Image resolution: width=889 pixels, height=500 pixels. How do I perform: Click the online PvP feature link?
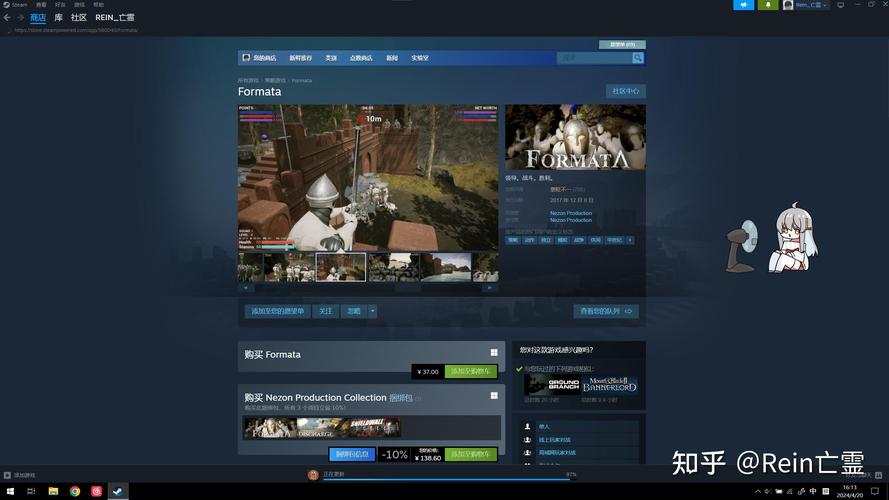(554, 440)
